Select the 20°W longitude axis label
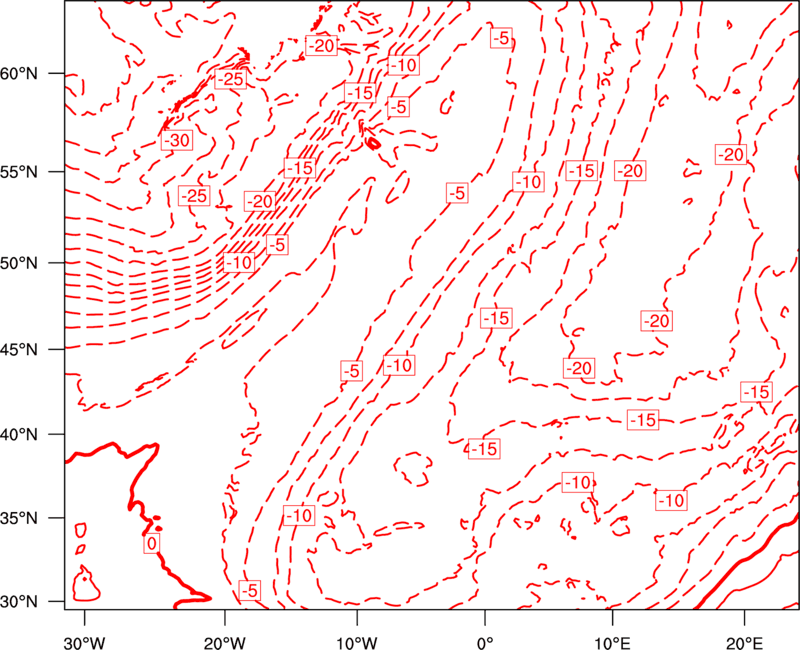Screen dimensions: 800x650 click(x=225, y=642)
